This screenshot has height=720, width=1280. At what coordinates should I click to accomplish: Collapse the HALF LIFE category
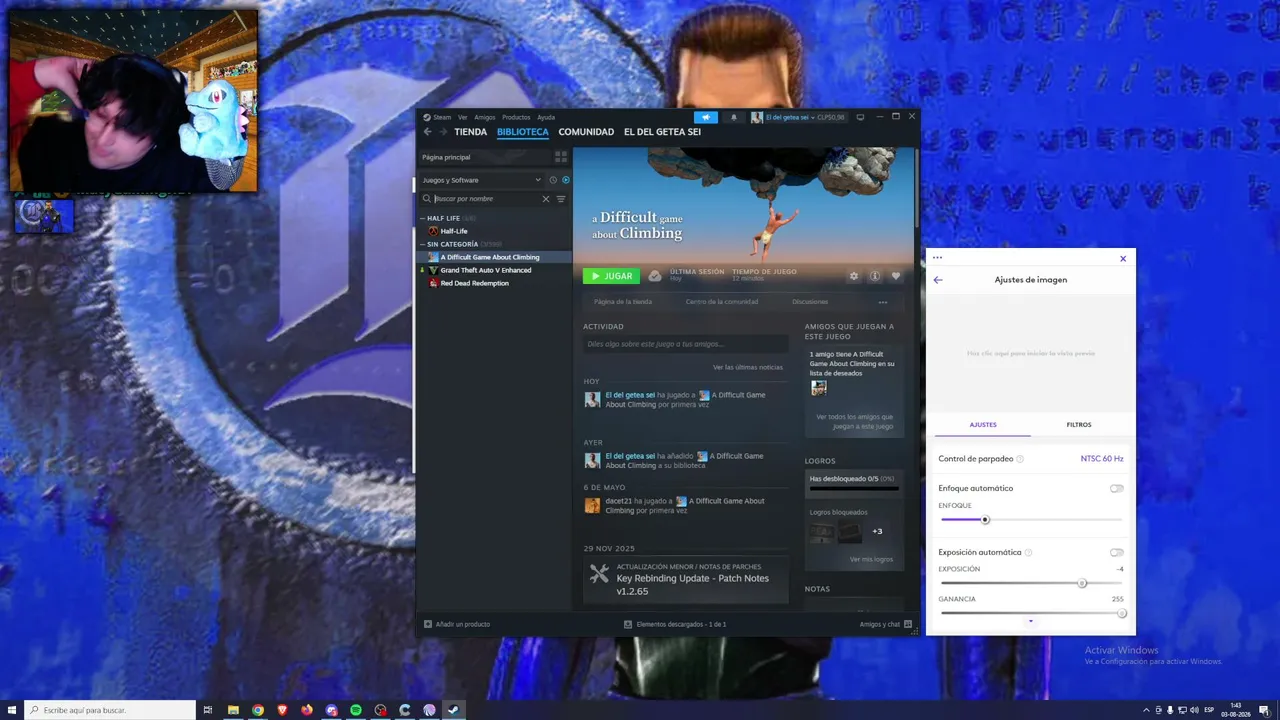point(423,218)
